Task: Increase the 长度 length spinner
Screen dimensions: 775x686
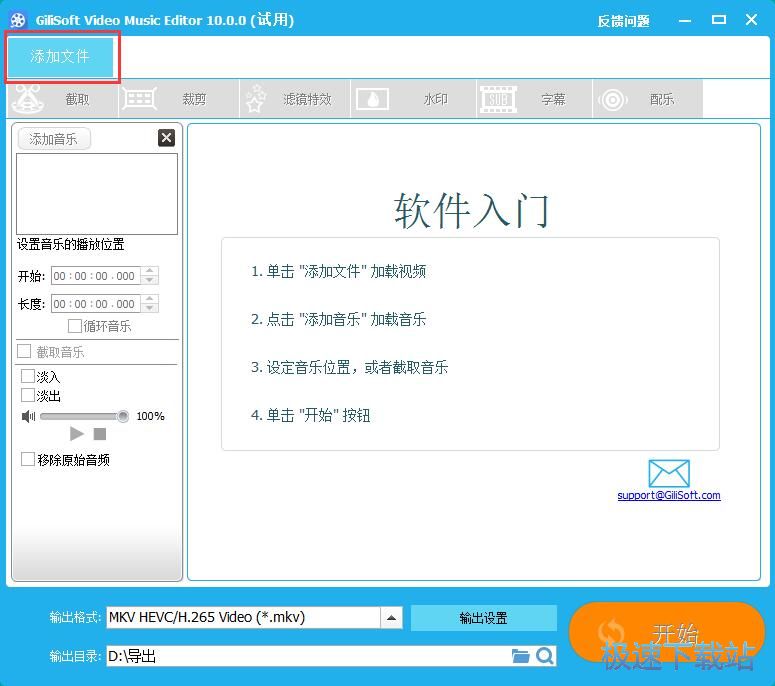Action: tap(150, 299)
